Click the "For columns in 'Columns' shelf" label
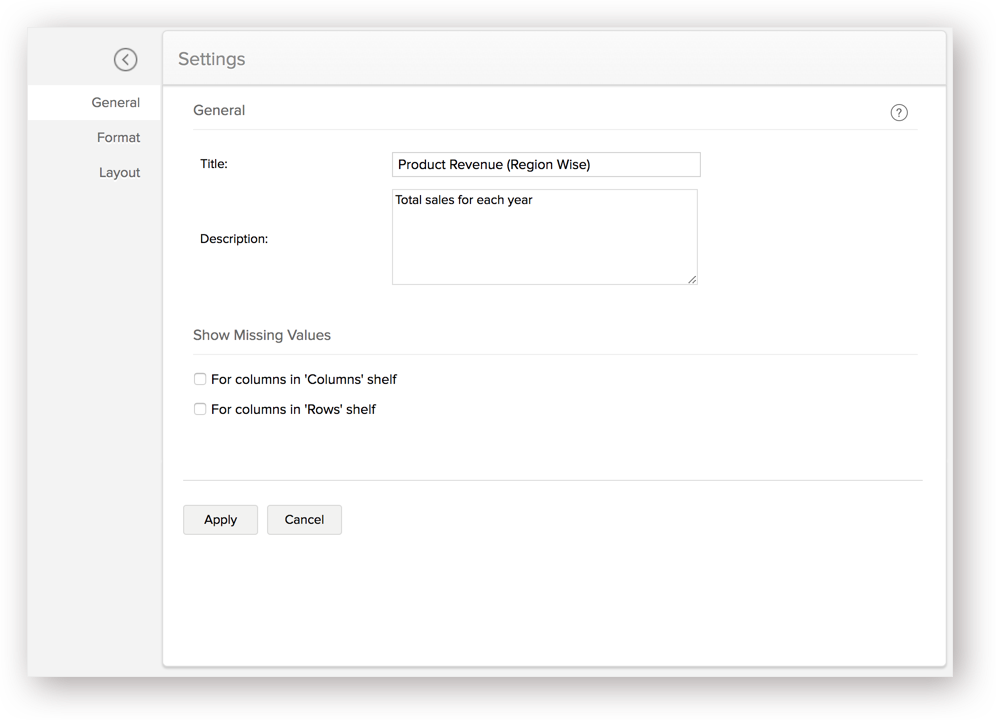The image size is (996, 720). pyautogui.click(x=304, y=379)
